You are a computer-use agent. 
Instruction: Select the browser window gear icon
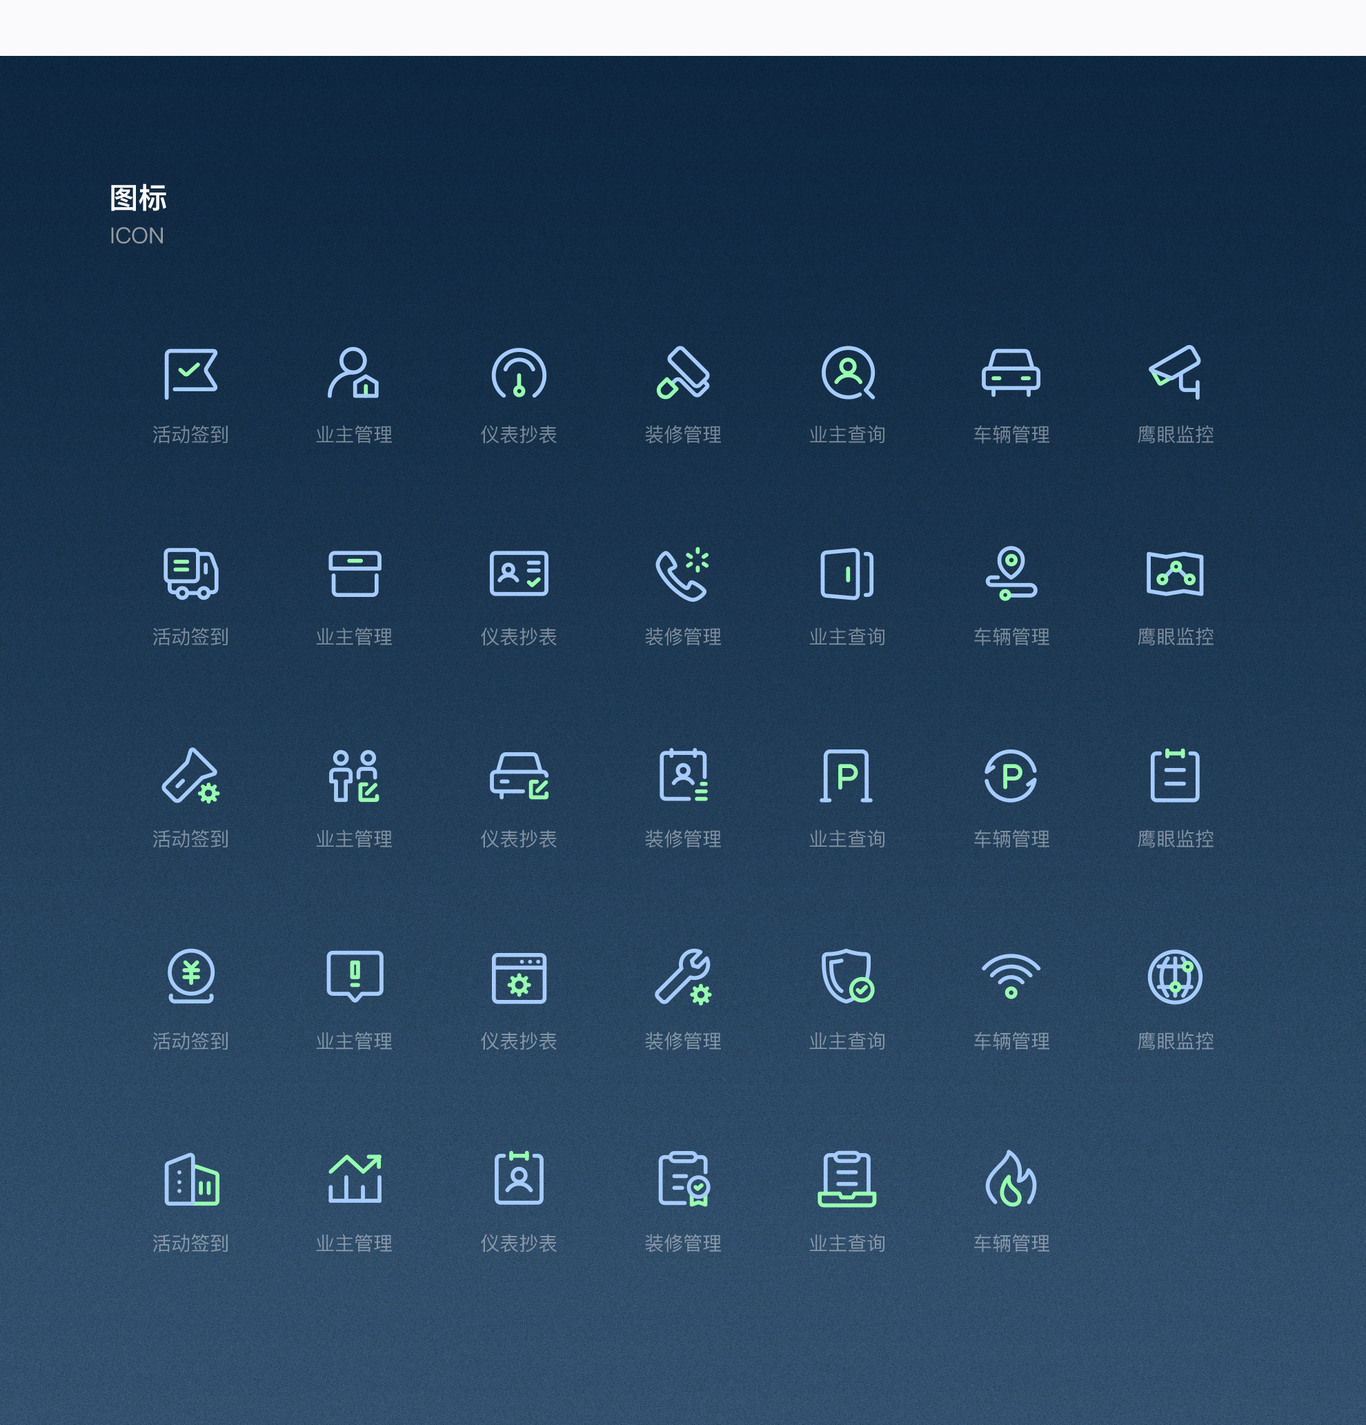click(x=519, y=978)
